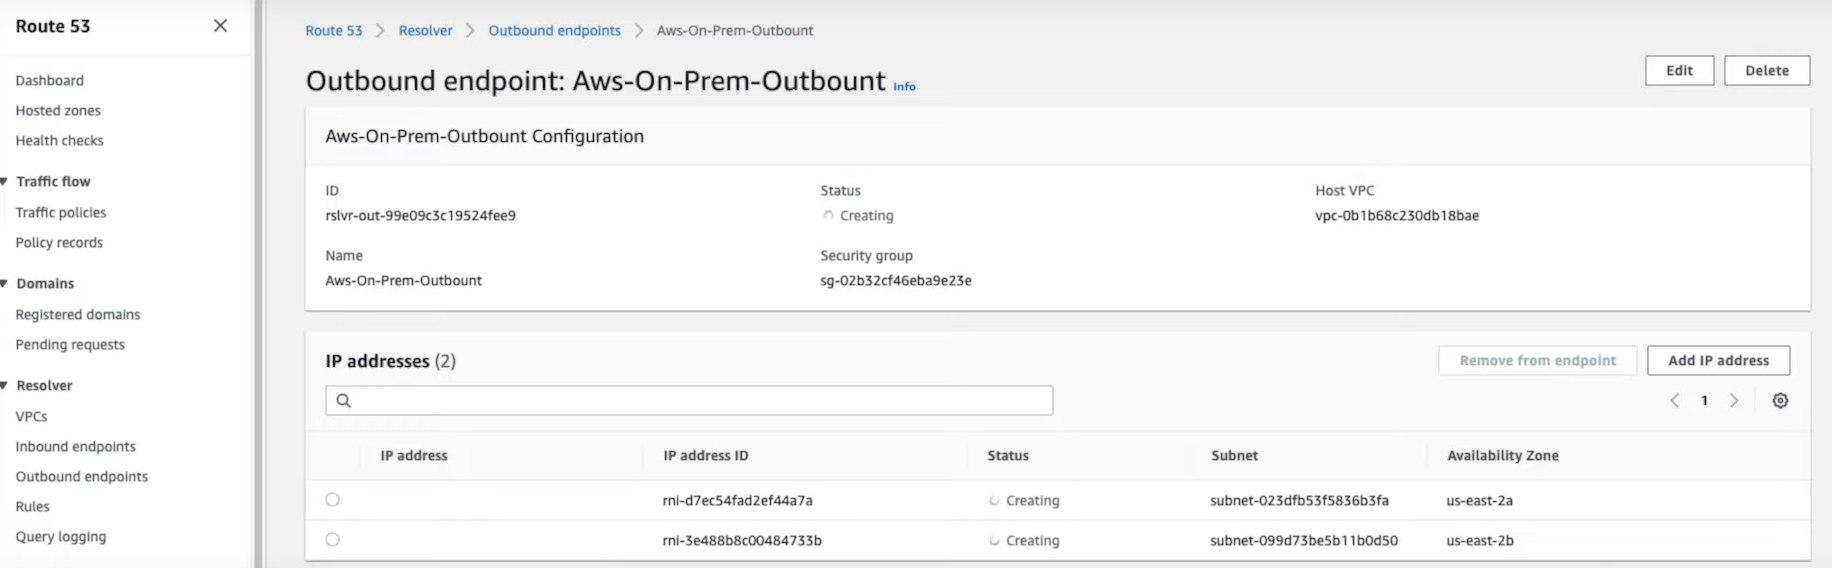Go to Outbound endpoints in sidebar
The image size is (1832, 568).
[82, 477]
